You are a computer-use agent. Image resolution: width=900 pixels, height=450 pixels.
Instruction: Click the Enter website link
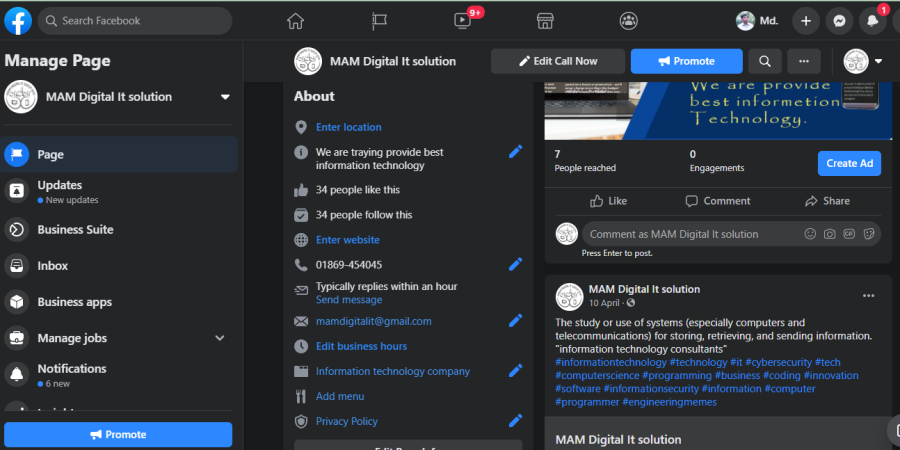348,240
